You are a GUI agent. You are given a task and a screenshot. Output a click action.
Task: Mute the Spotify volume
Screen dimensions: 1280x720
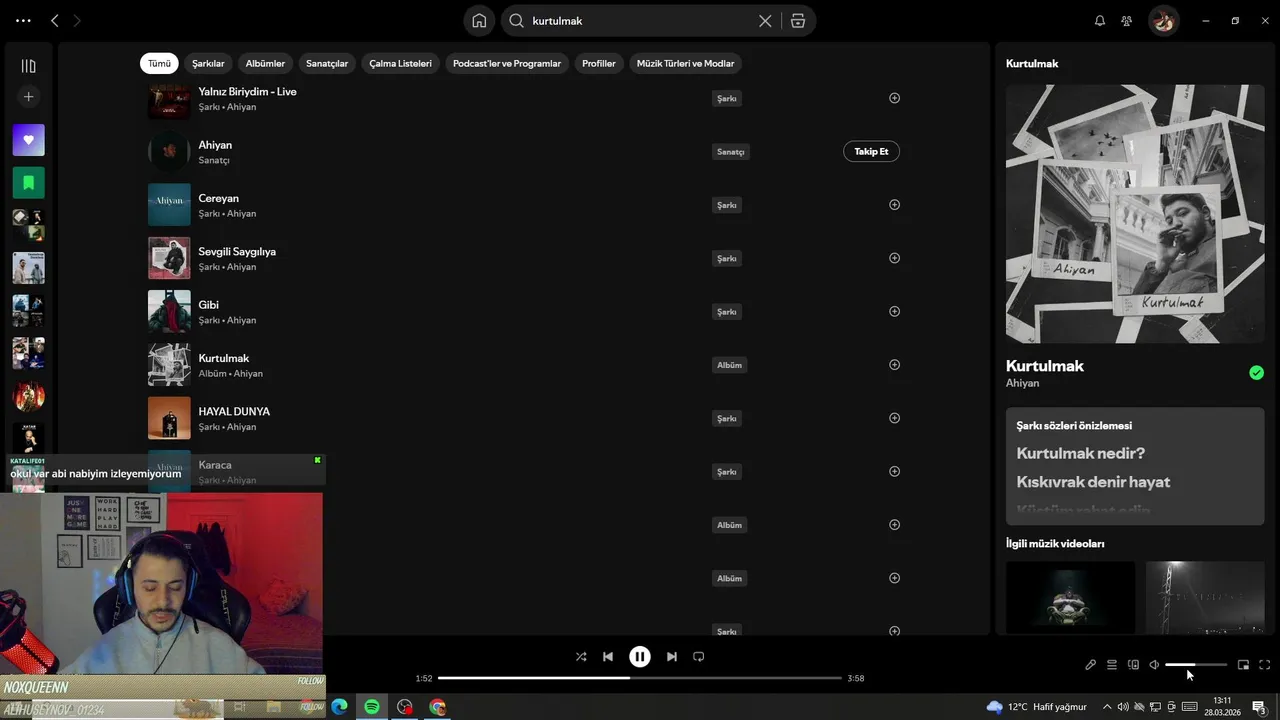[x=1154, y=665]
